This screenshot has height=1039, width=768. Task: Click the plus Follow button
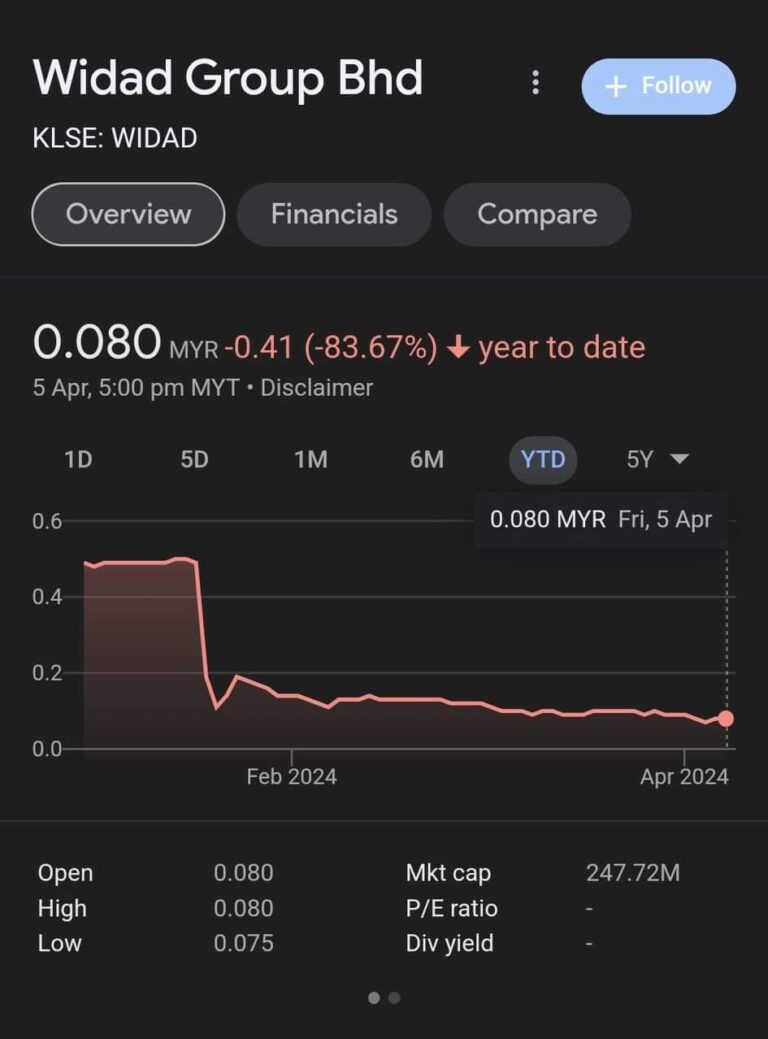(x=658, y=87)
